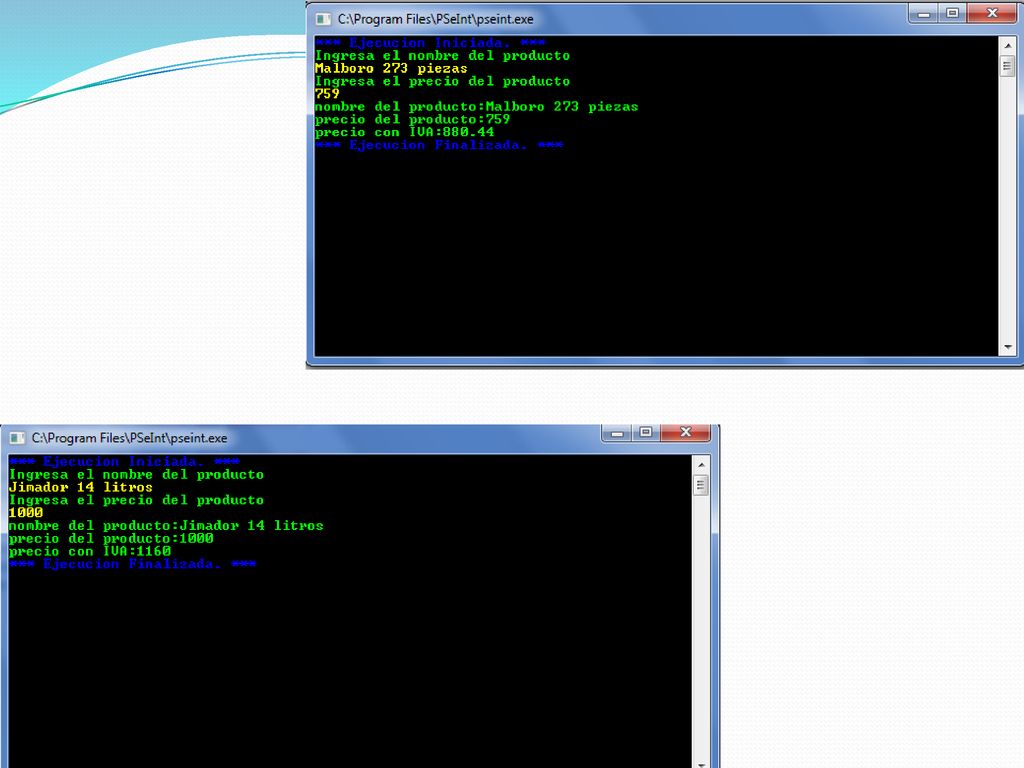The width and height of the screenshot is (1024, 768).
Task: Click the line 'nombre del producto:Jimador 14 litros'
Action: [167, 526]
